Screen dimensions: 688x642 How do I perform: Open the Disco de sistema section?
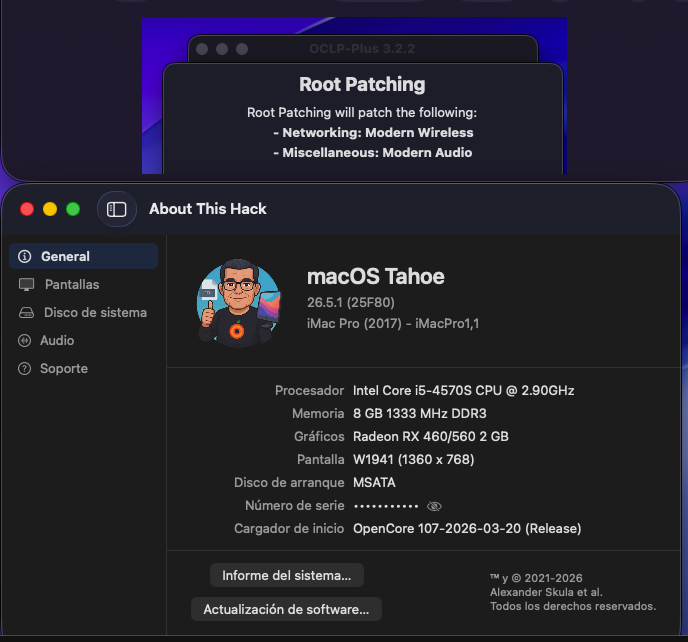[83, 312]
